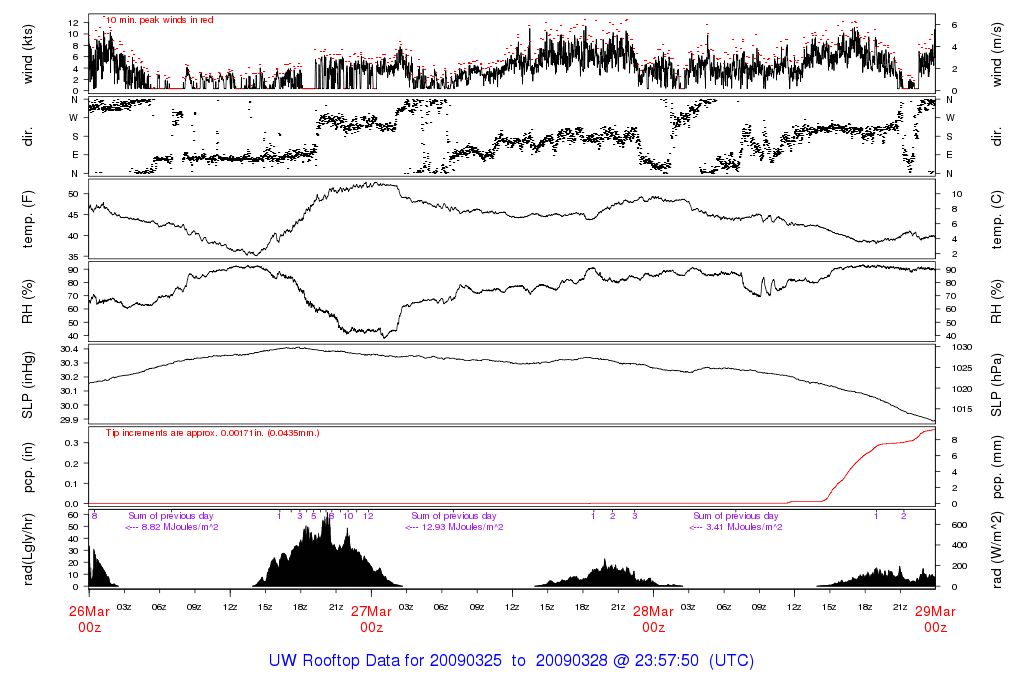Click the "pcp. (mm)" axis label
Viewport: 1024px width, 700px height.
(x=997, y=468)
